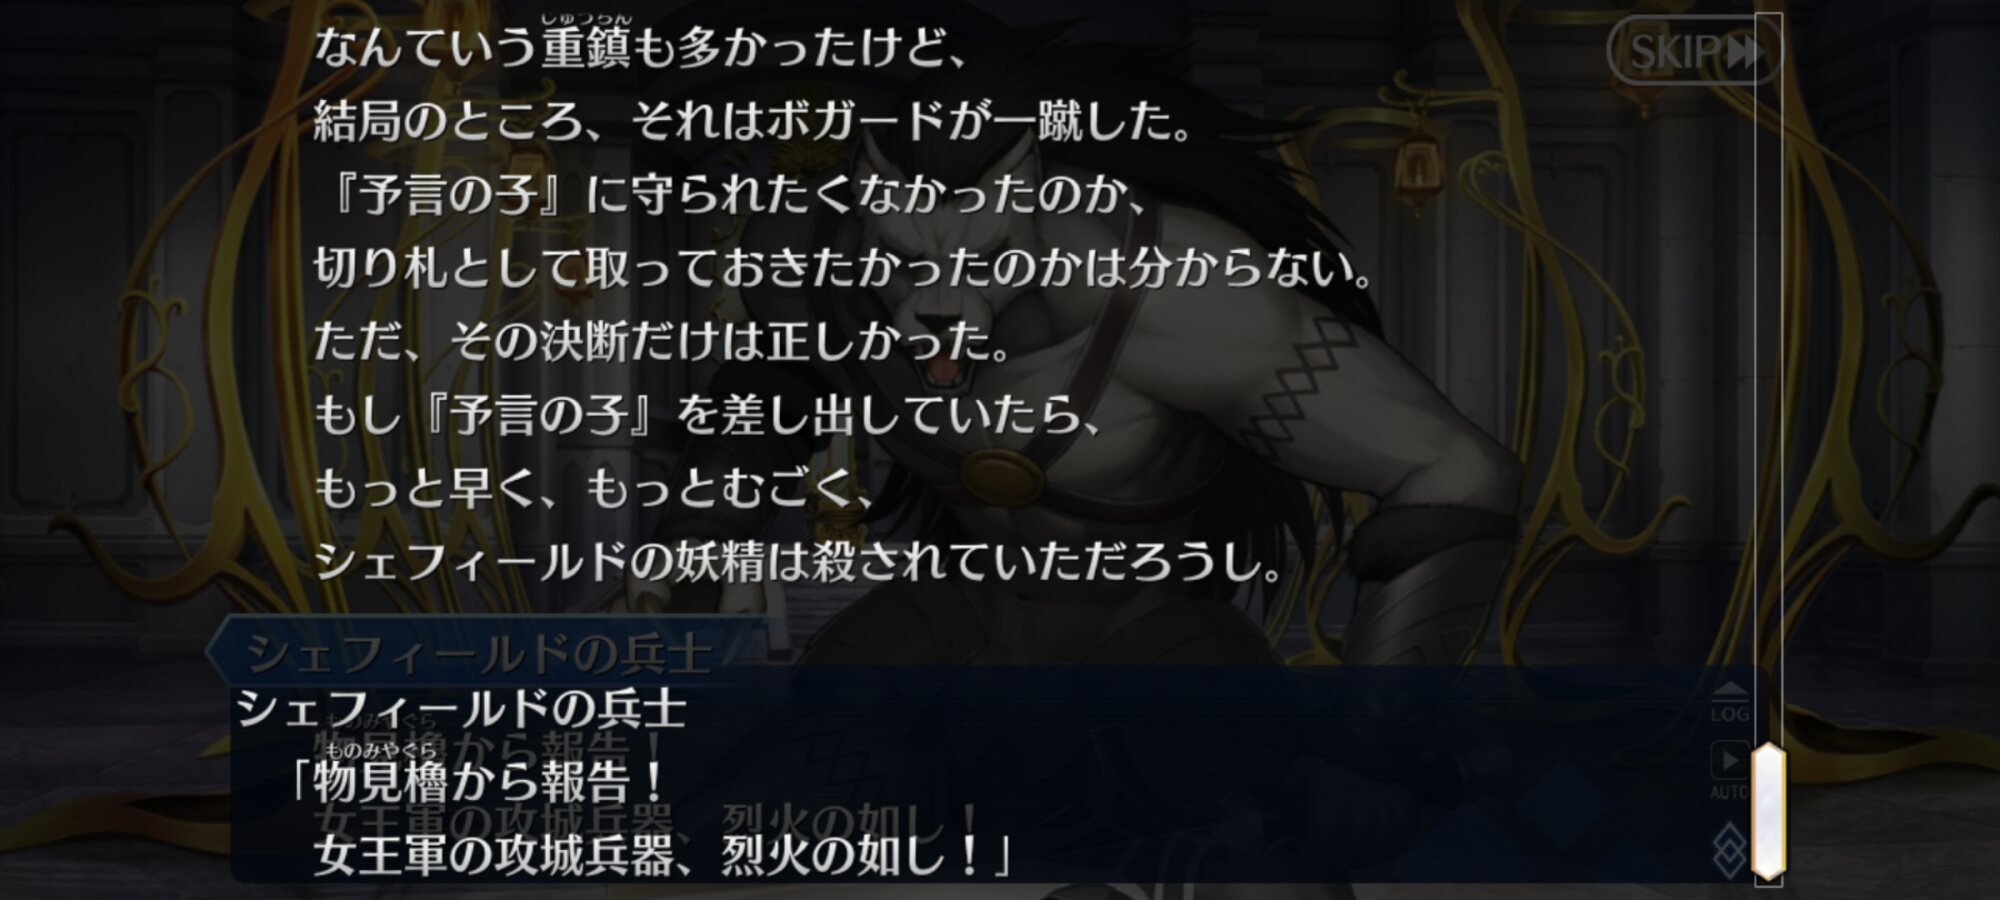
Task: Select the シェフィールドの兵士 speaker name tab
Action: (480, 654)
